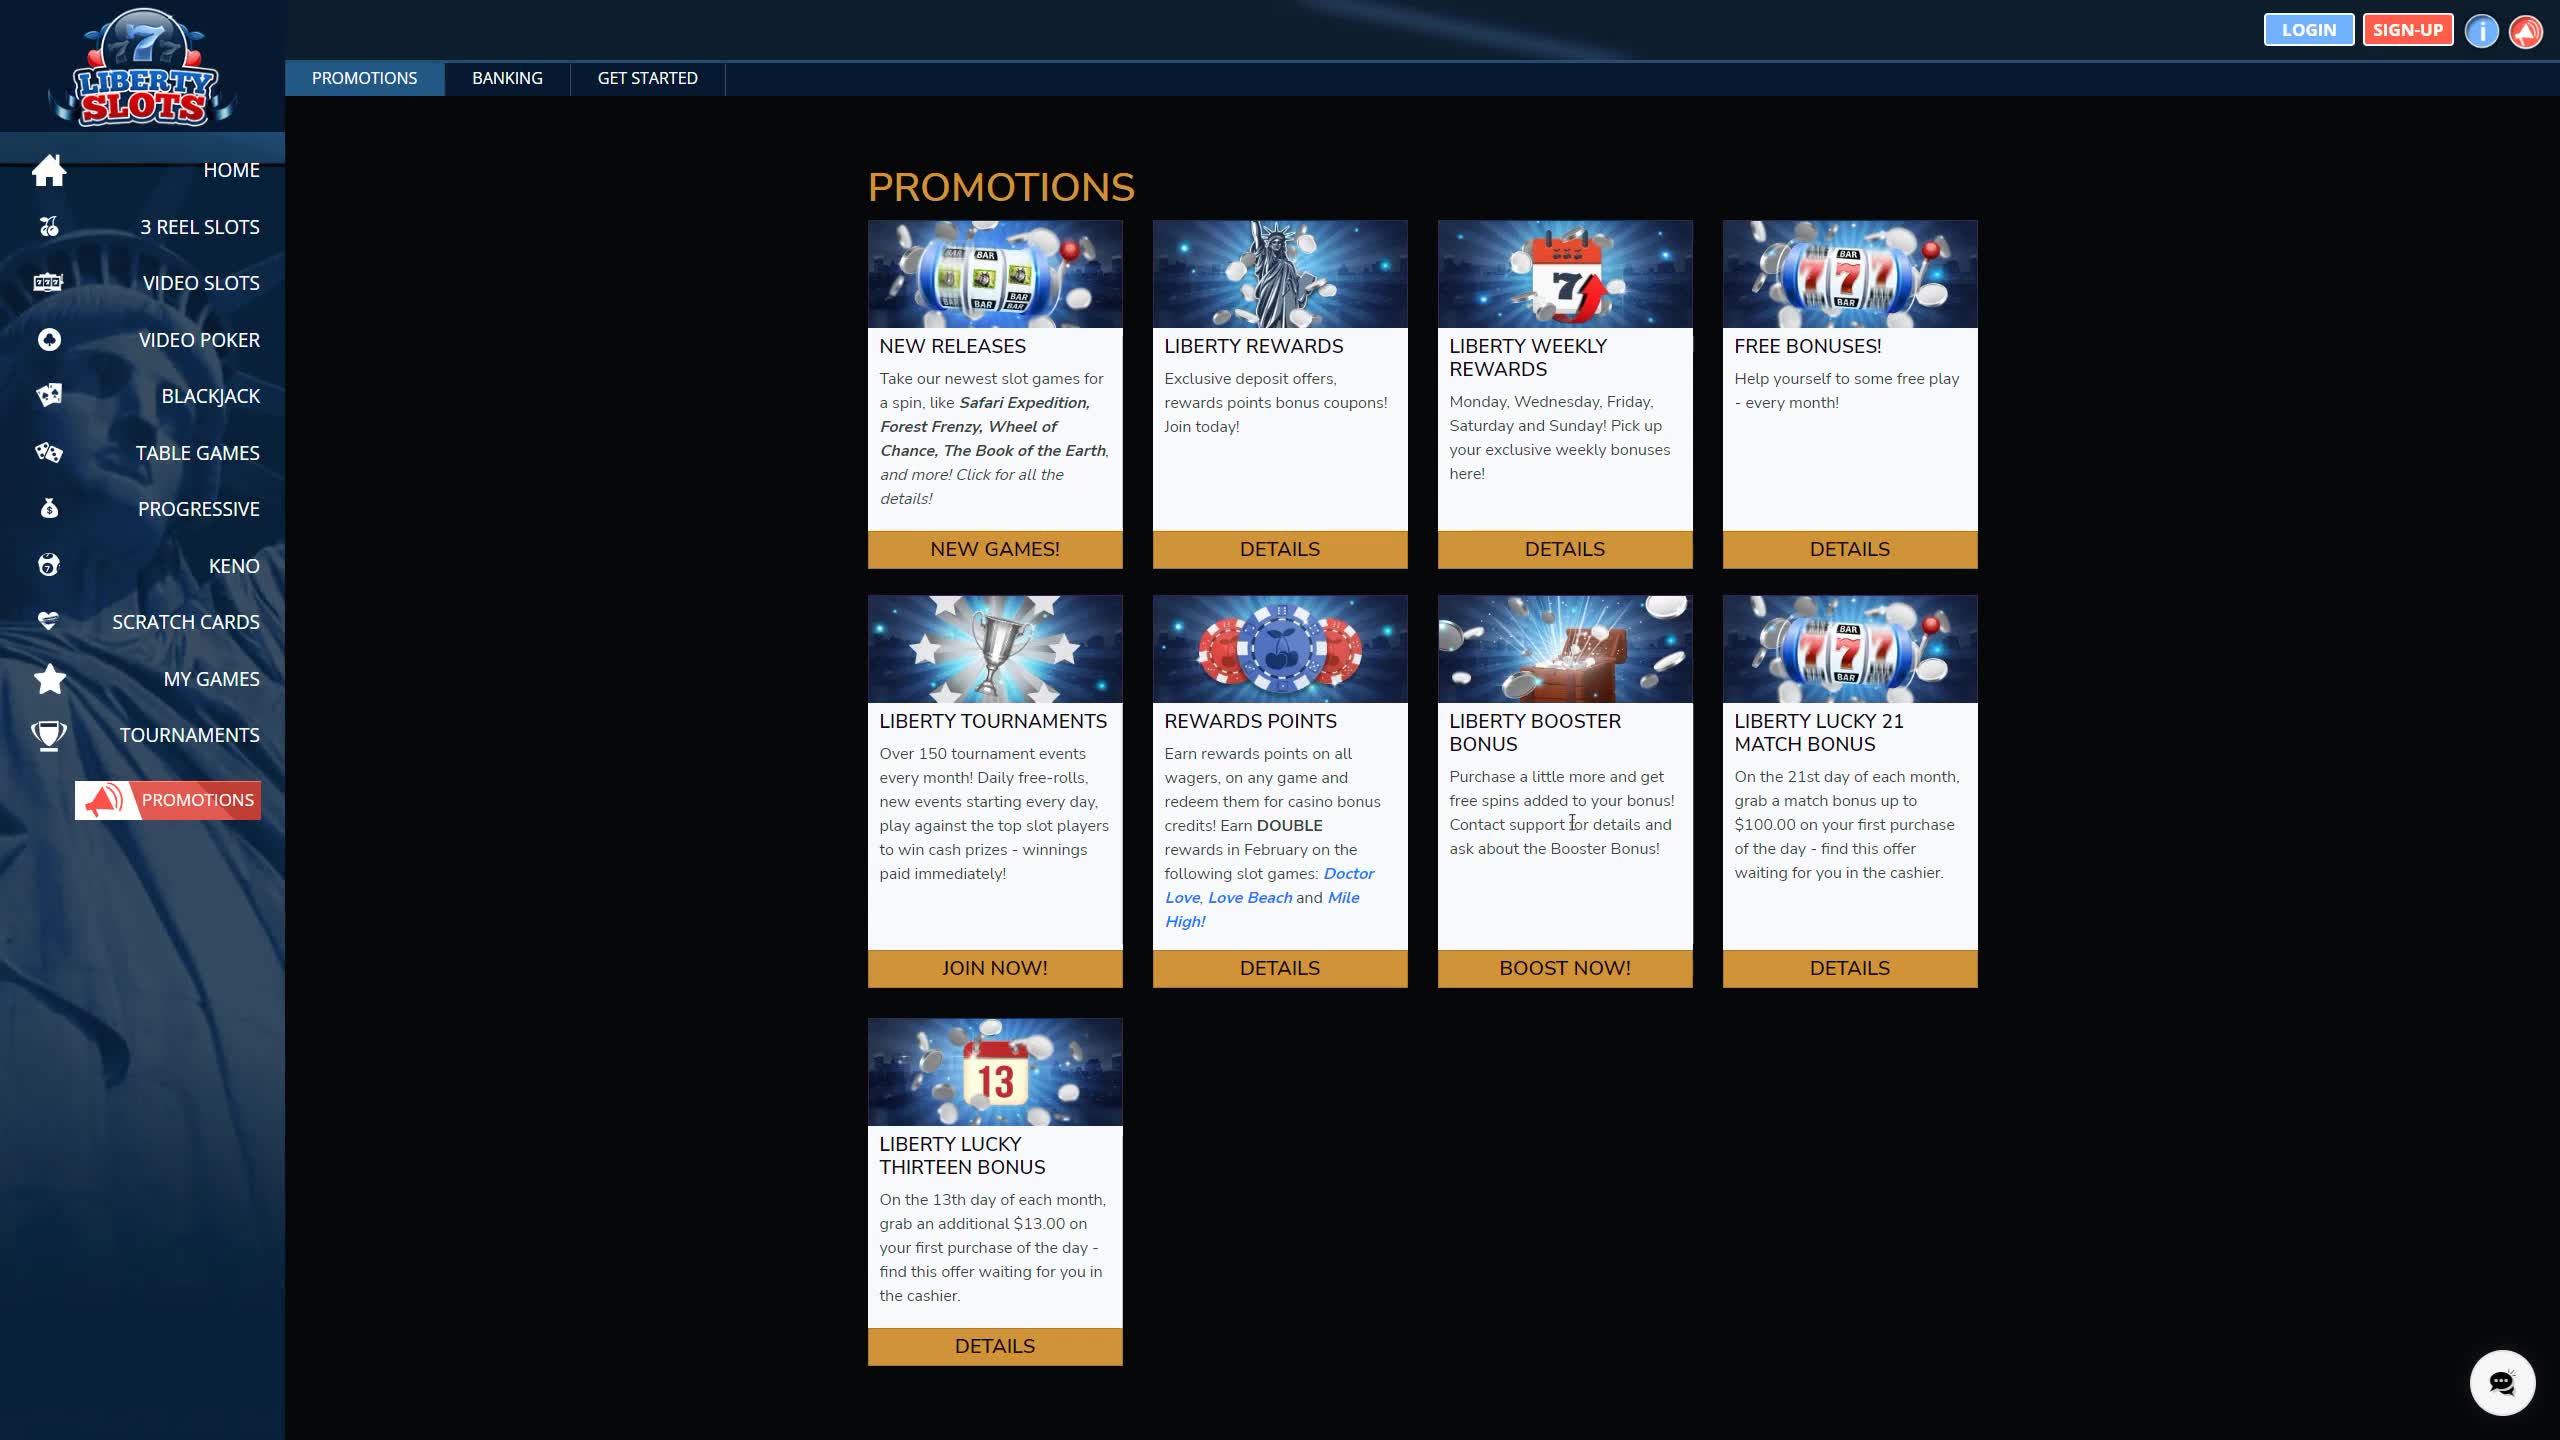Viewport: 2560px width, 1440px height.
Task: Switch to the Banking tab
Action: click(x=507, y=78)
